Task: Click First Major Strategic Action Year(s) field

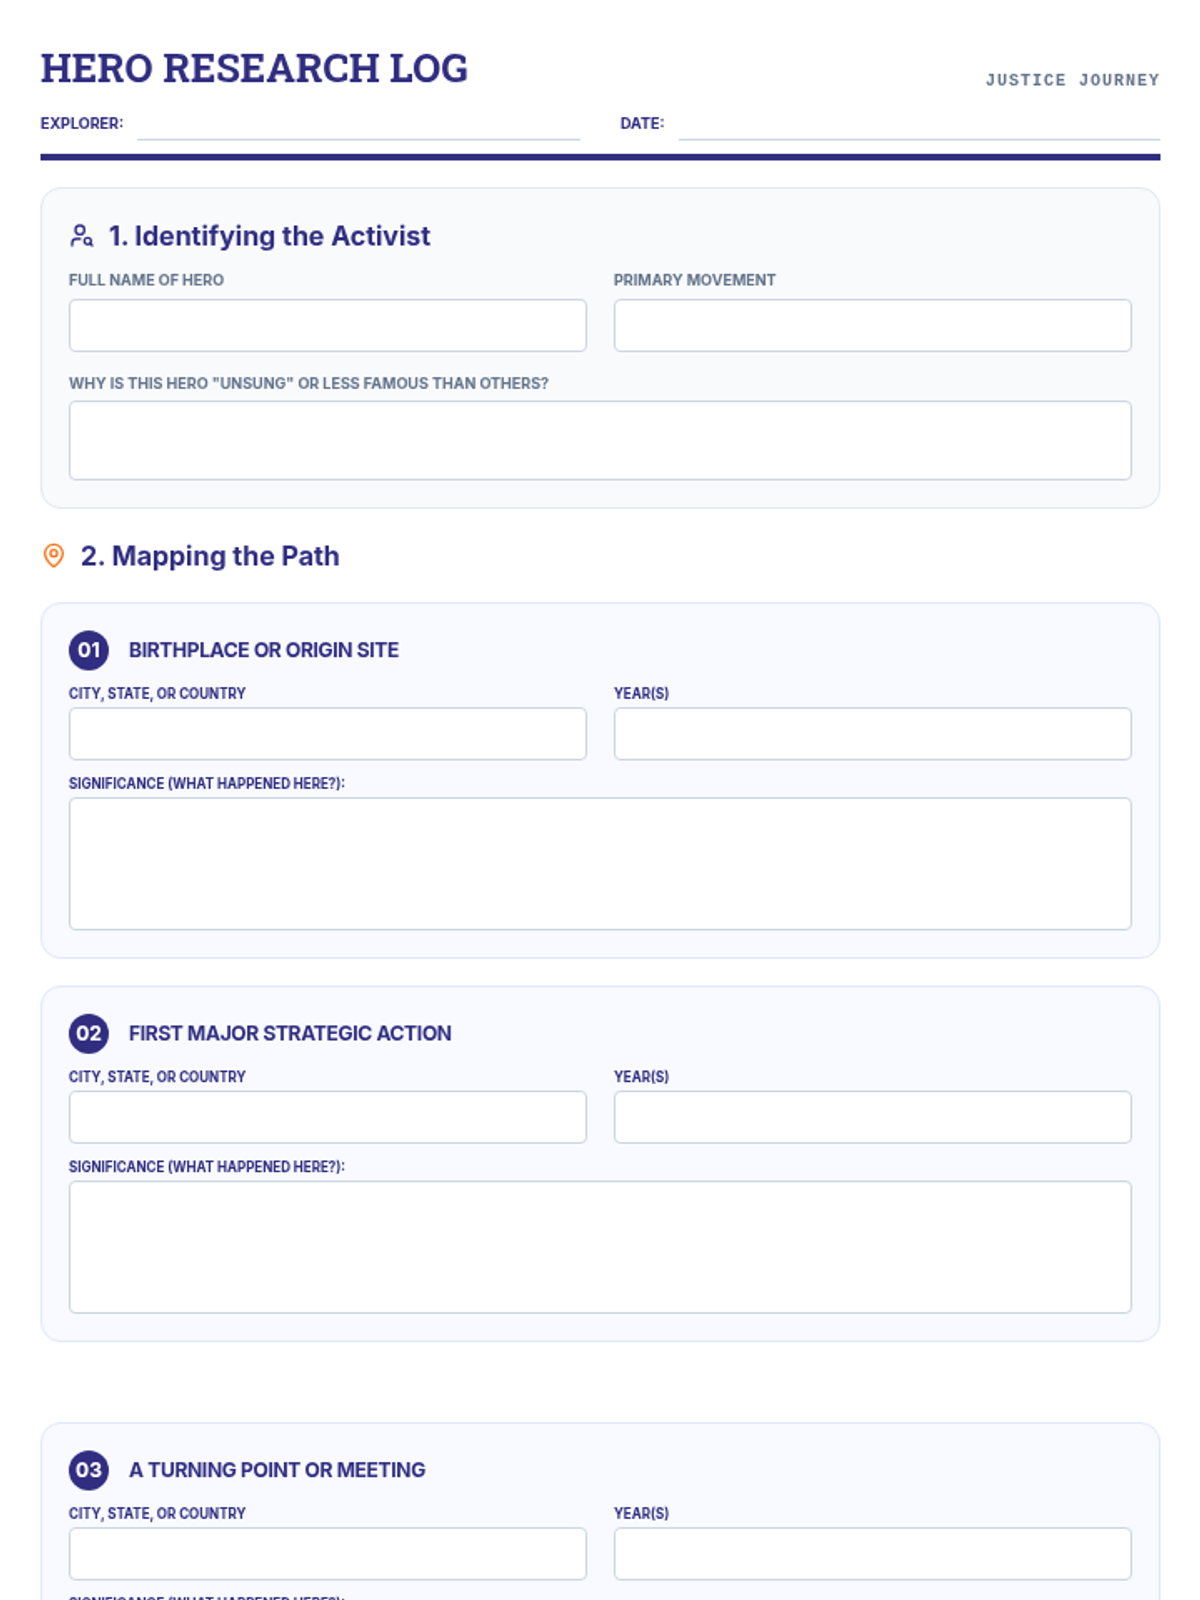Action: pos(872,1117)
